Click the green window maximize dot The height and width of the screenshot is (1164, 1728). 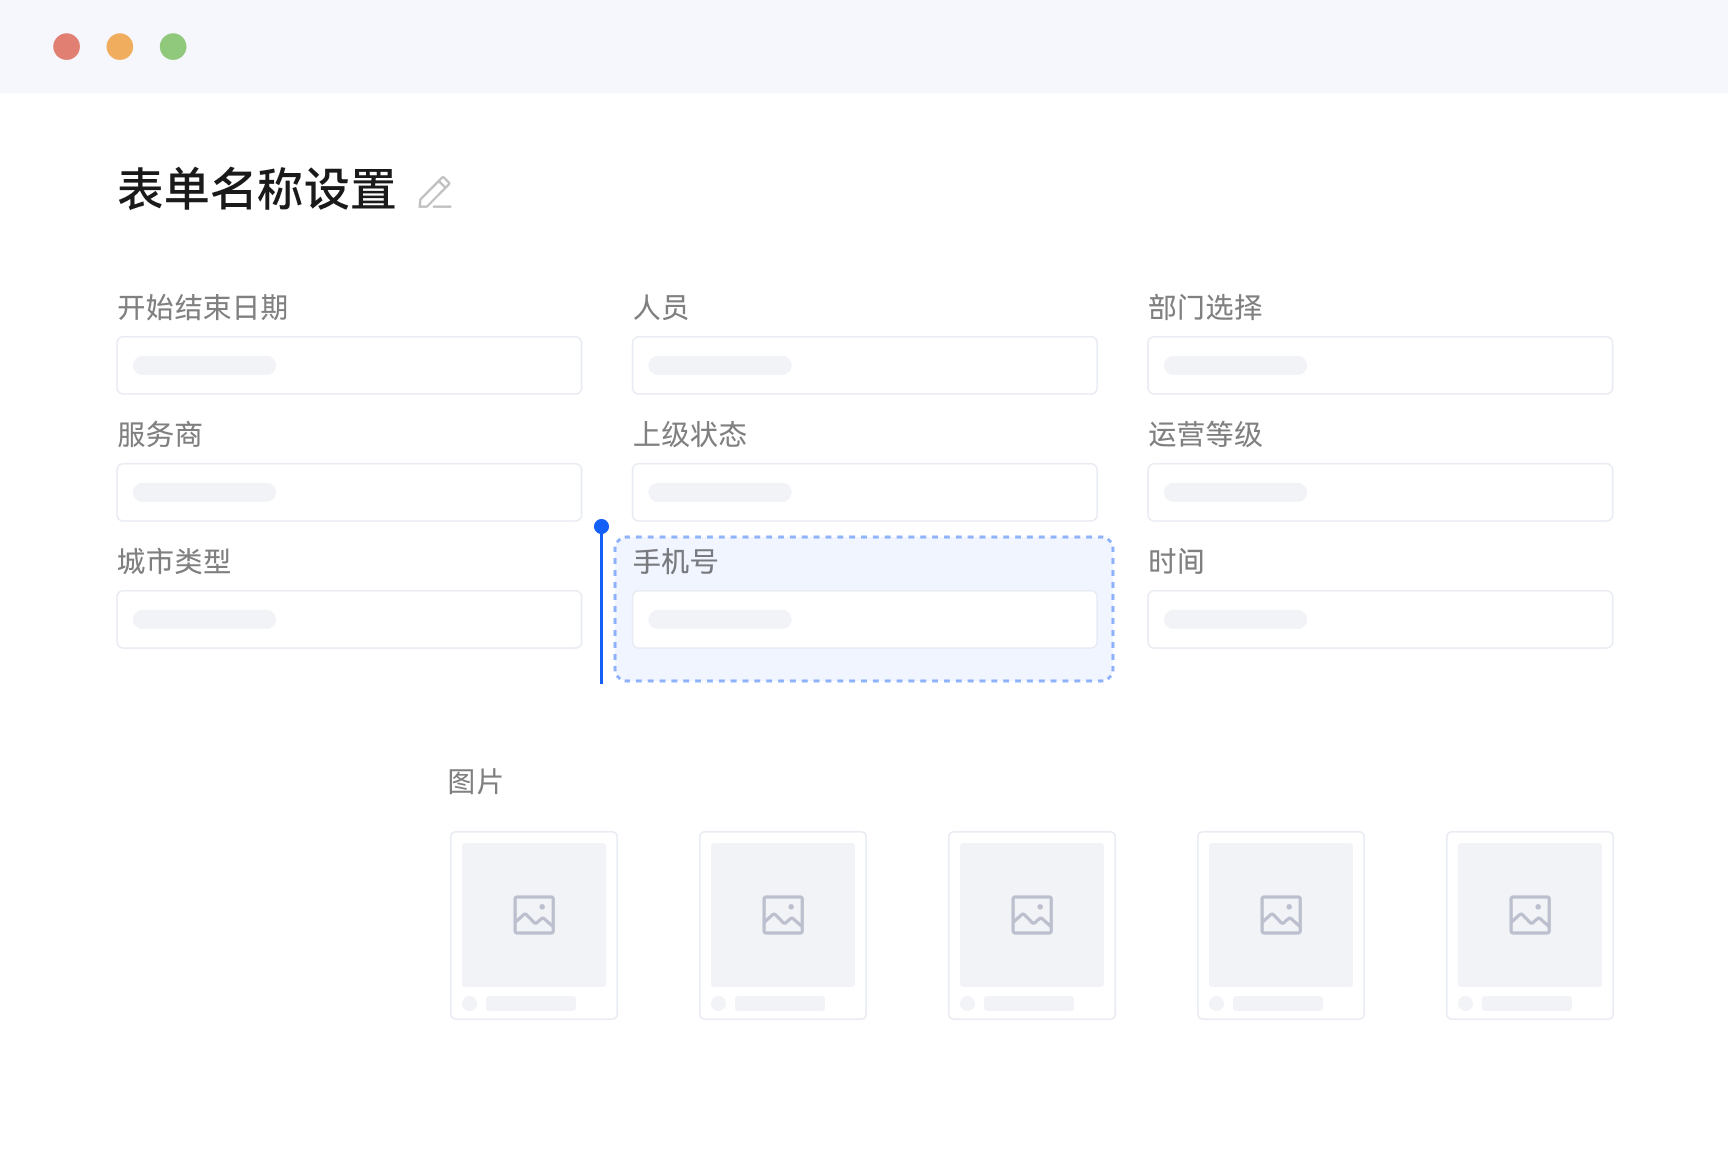coord(173,46)
